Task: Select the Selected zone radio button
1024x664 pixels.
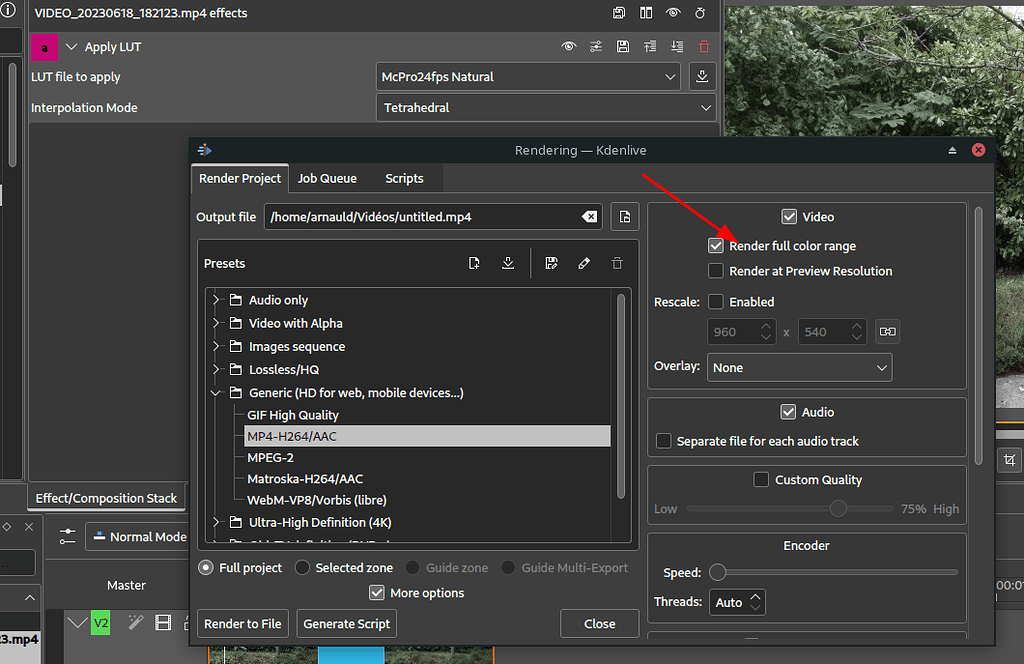Action: (302, 567)
